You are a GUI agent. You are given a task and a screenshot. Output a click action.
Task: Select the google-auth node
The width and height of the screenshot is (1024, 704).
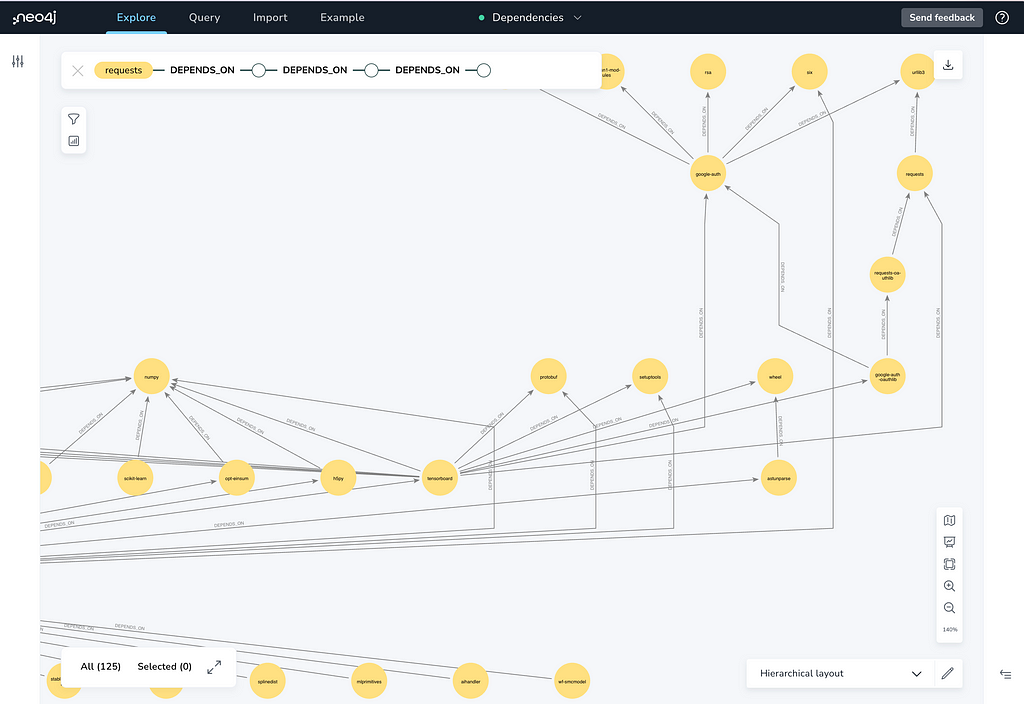(x=708, y=174)
